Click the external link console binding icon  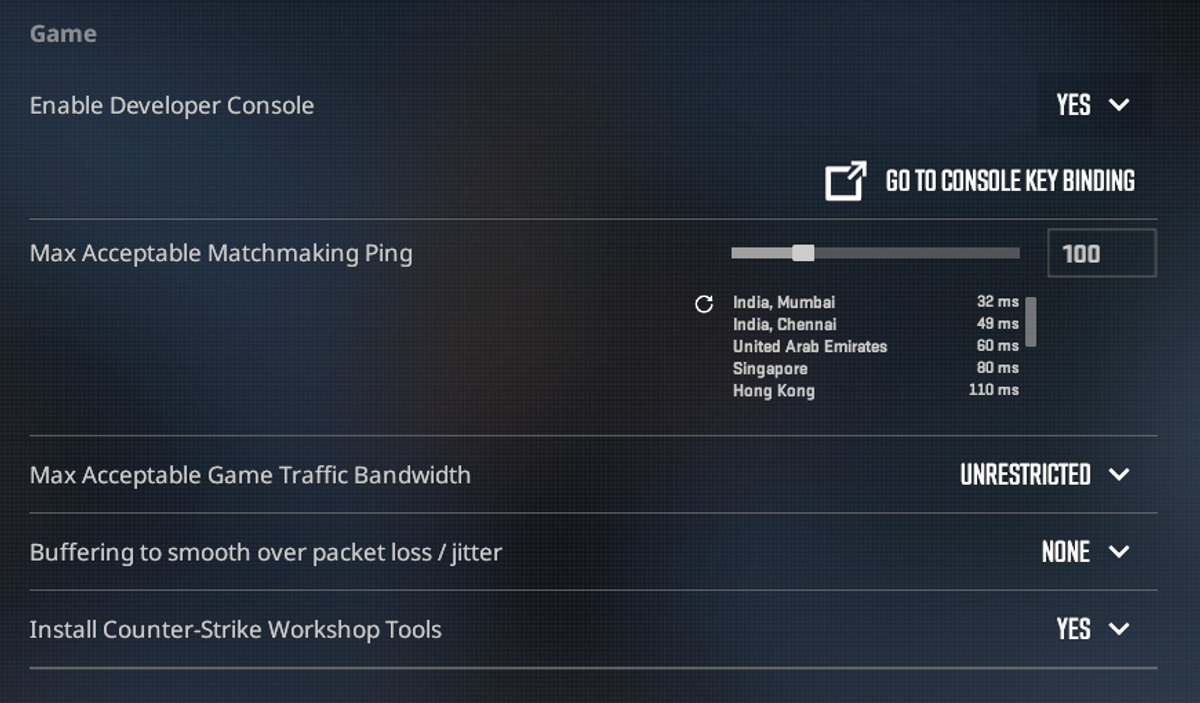pyautogui.click(x=845, y=181)
